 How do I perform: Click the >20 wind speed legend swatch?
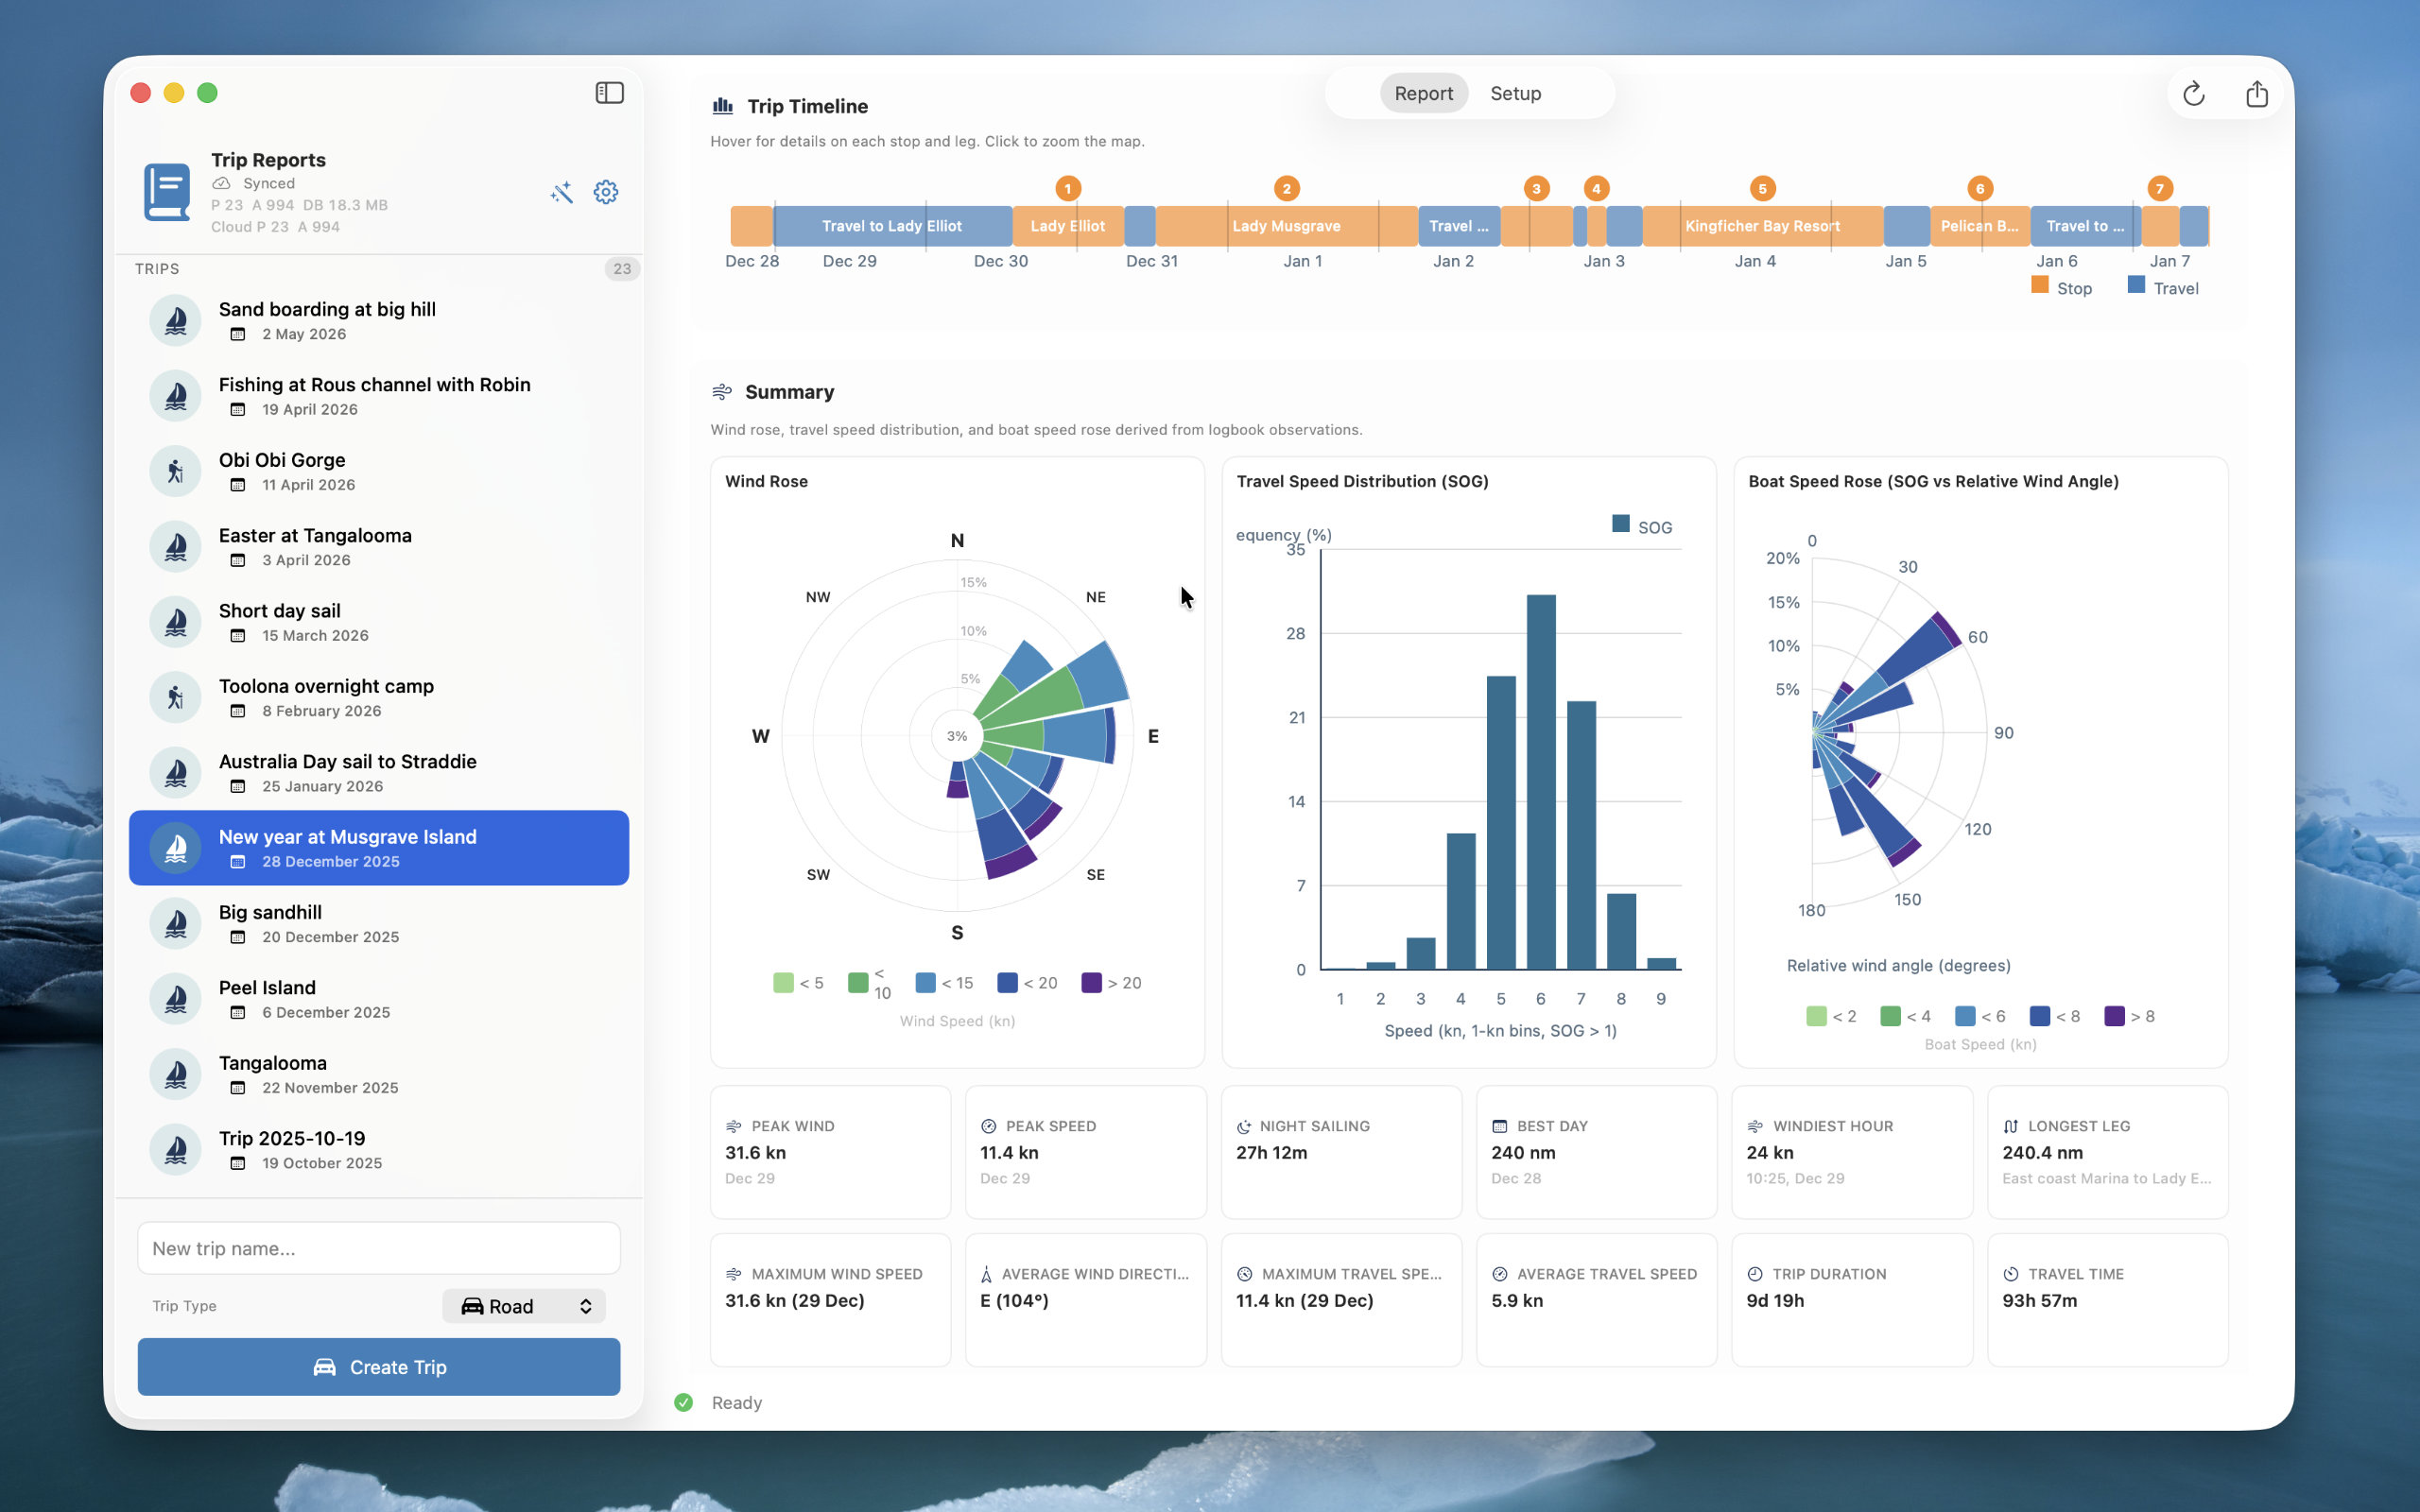click(1091, 983)
